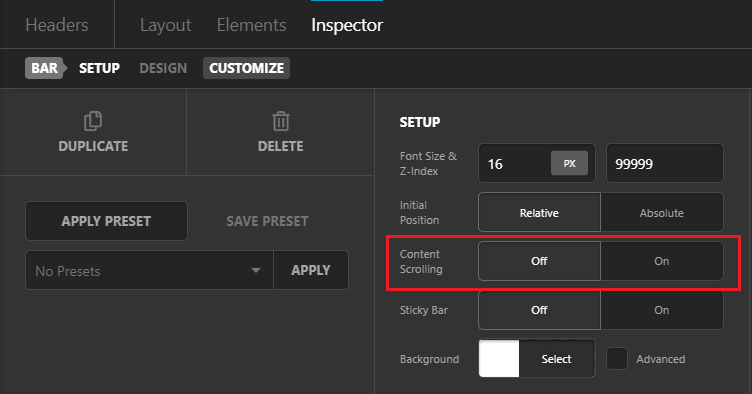Click the BAR breadcrumb label

45,68
